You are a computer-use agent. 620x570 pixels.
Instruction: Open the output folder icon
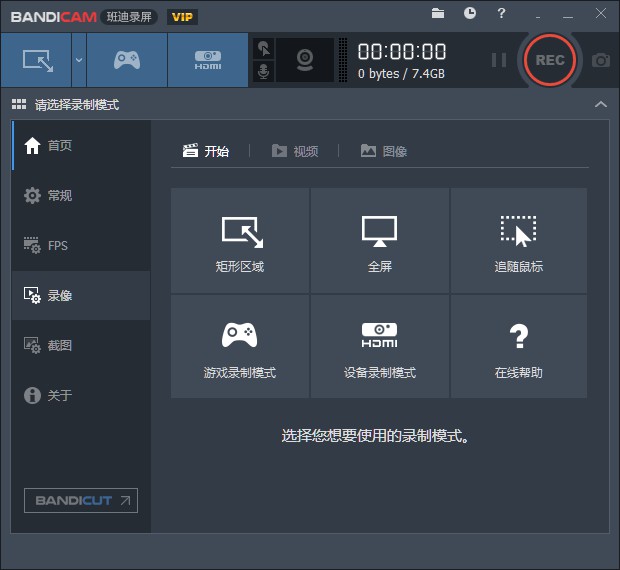click(438, 13)
